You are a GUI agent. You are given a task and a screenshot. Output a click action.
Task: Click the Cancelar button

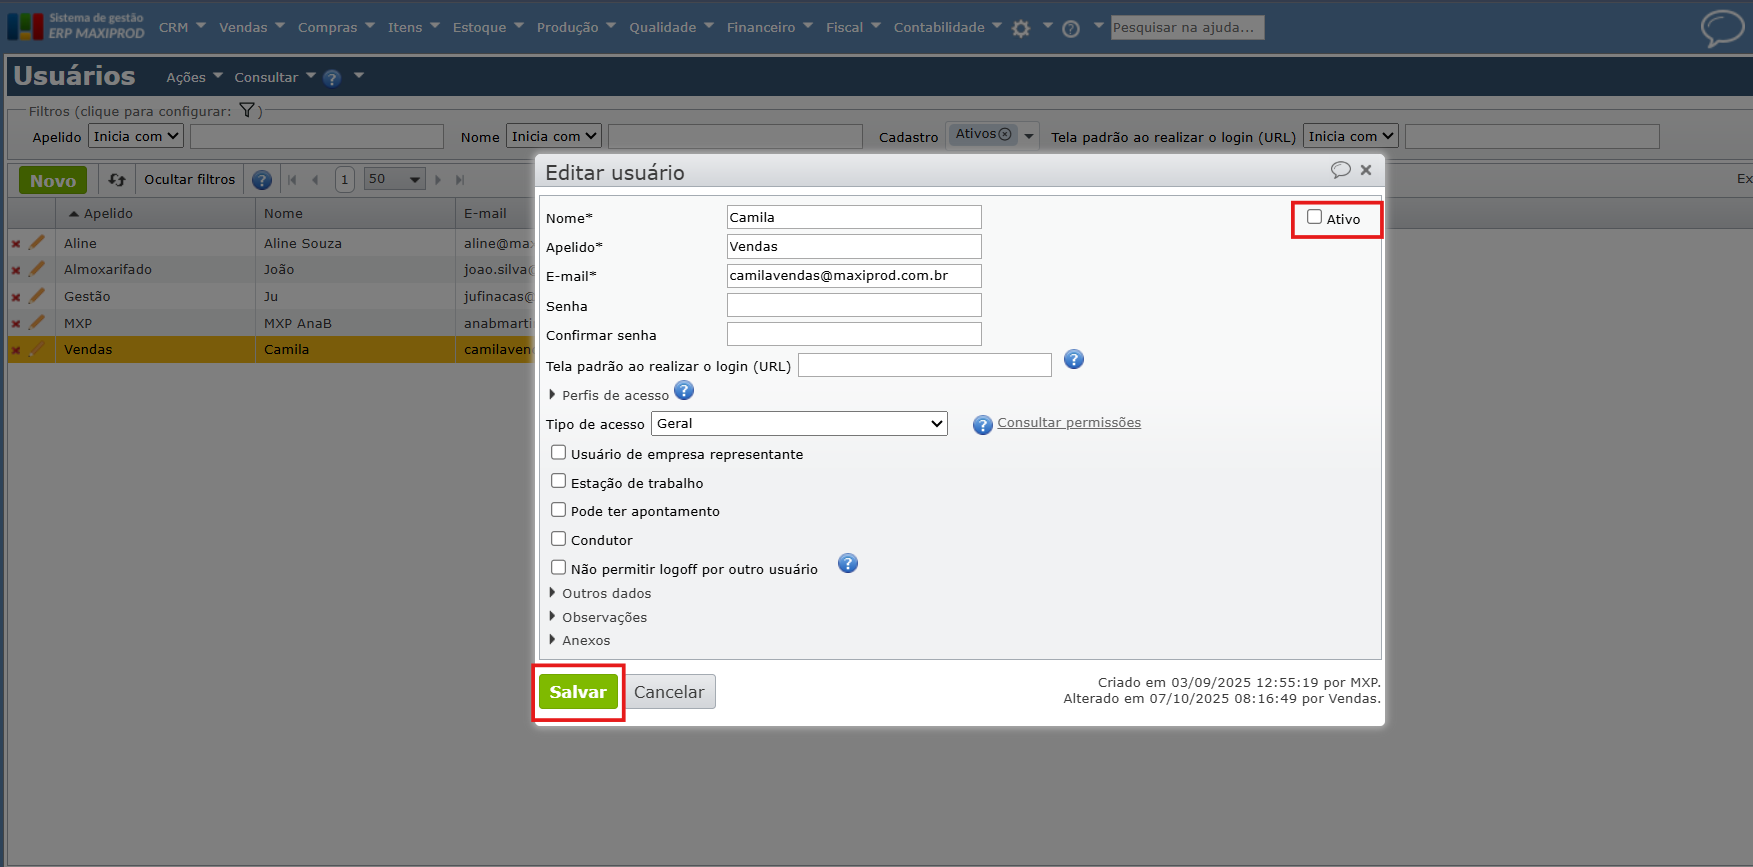click(x=669, y=692)
